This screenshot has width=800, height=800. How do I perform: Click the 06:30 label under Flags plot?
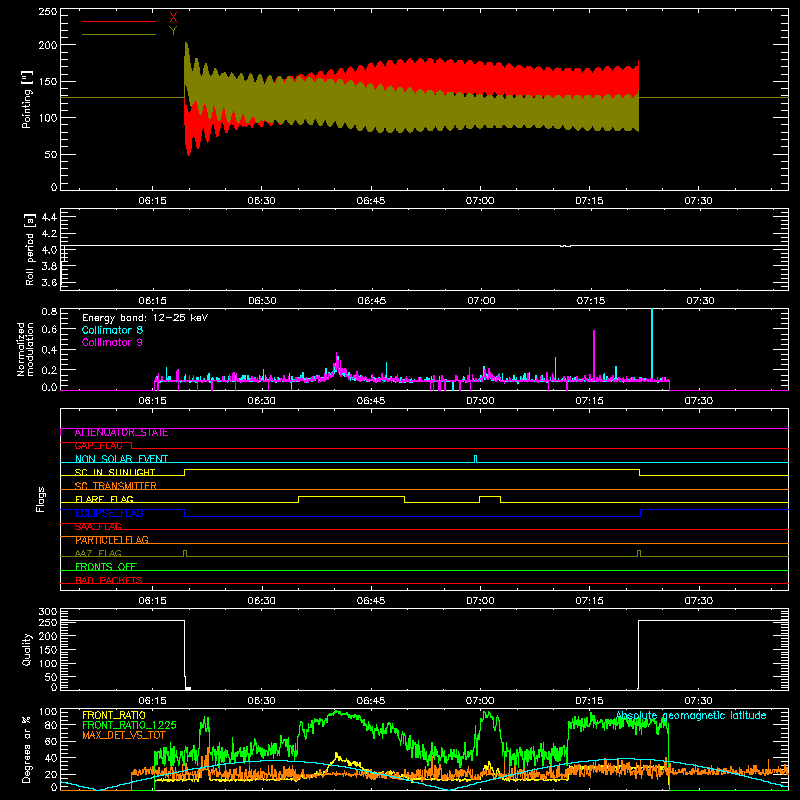(x=262, y=601)
